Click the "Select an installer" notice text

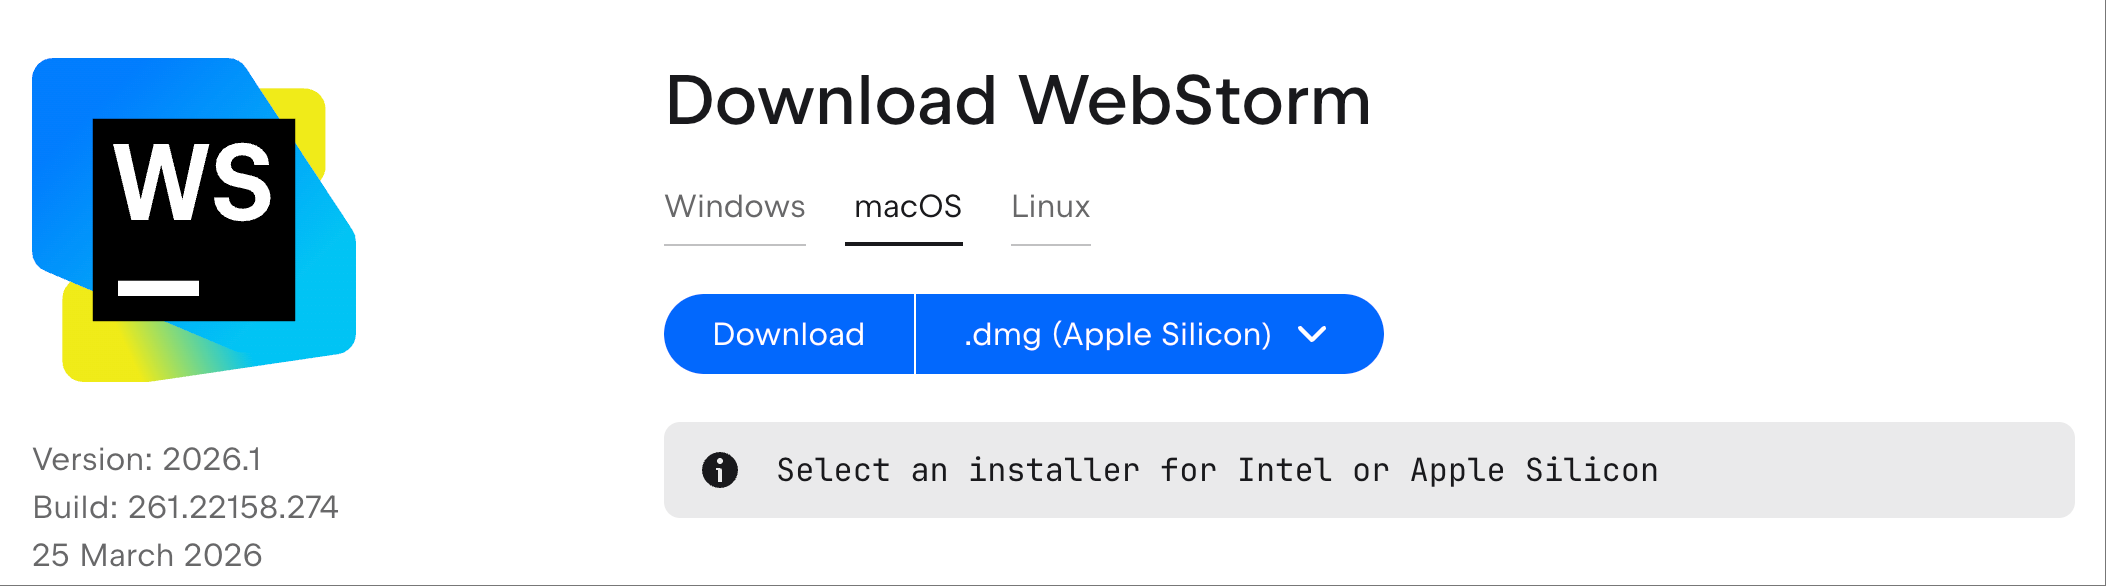pyautogui.click(x=1217, y=470)
